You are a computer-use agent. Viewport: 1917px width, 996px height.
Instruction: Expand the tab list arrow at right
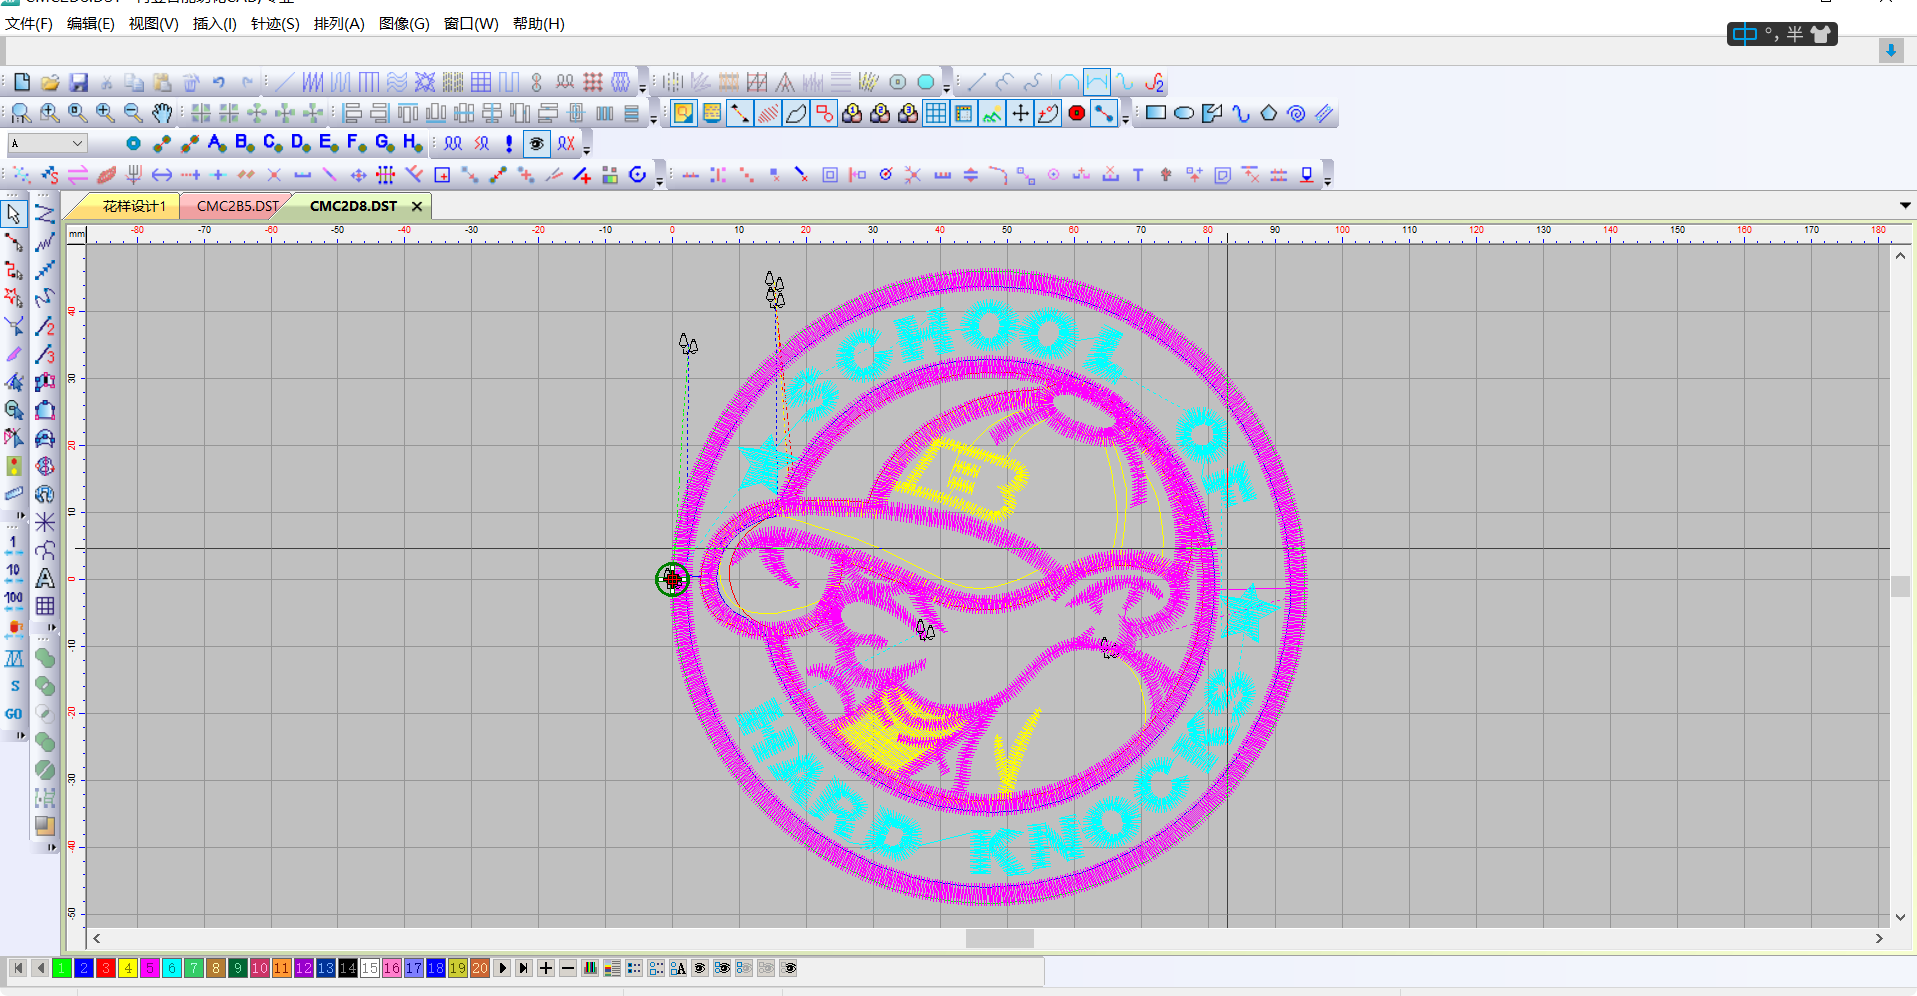click(1904, 205)
